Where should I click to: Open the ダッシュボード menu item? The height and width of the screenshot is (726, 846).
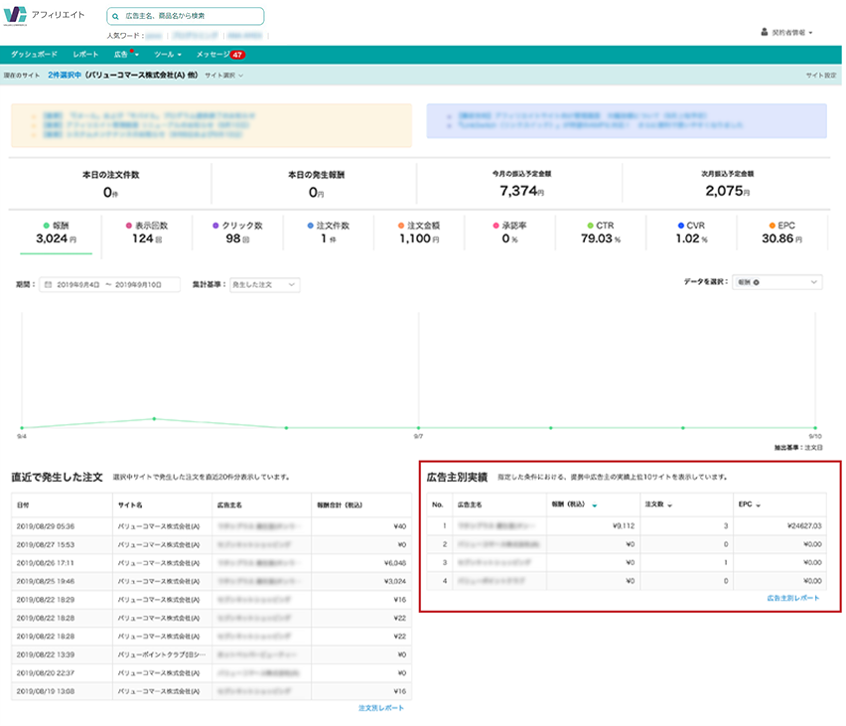coord(34,54)
